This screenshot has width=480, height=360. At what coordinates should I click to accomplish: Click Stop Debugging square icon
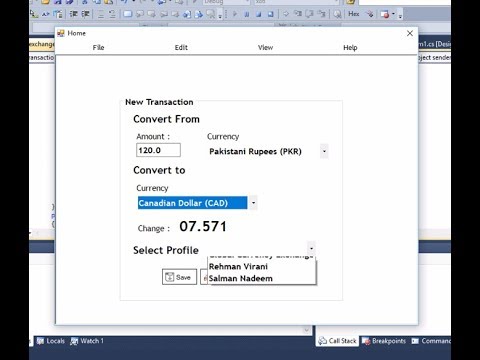pos(259,14)
